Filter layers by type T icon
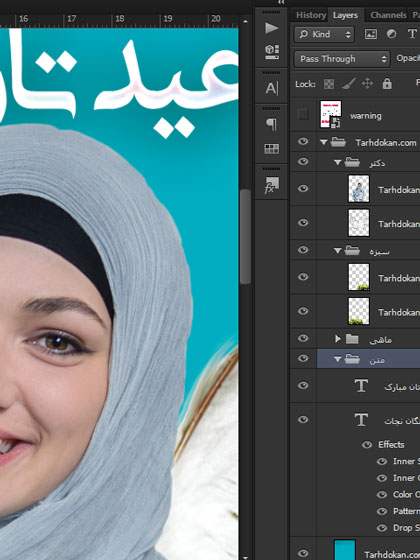This screenshot has height=560, width=420. click(x=412, y=34)
